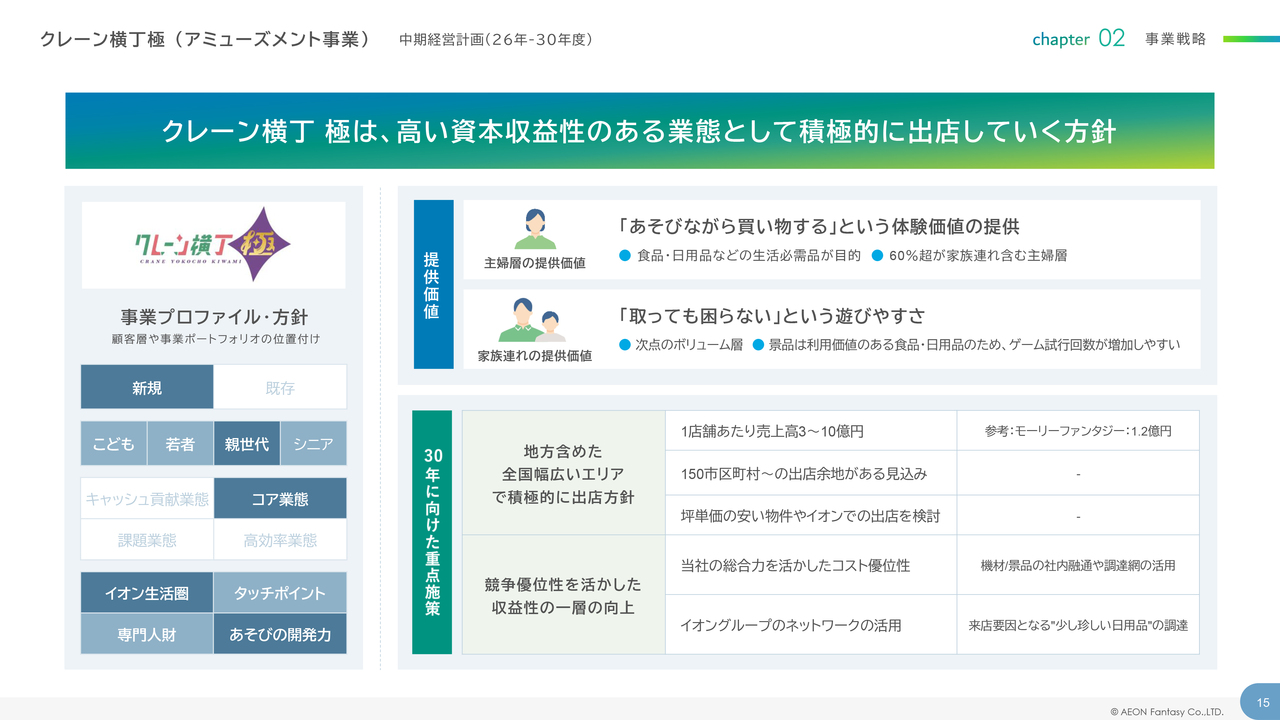Select the 新規 tag
Viewport: 1280px width, 720px height.
tap(147, 387)
